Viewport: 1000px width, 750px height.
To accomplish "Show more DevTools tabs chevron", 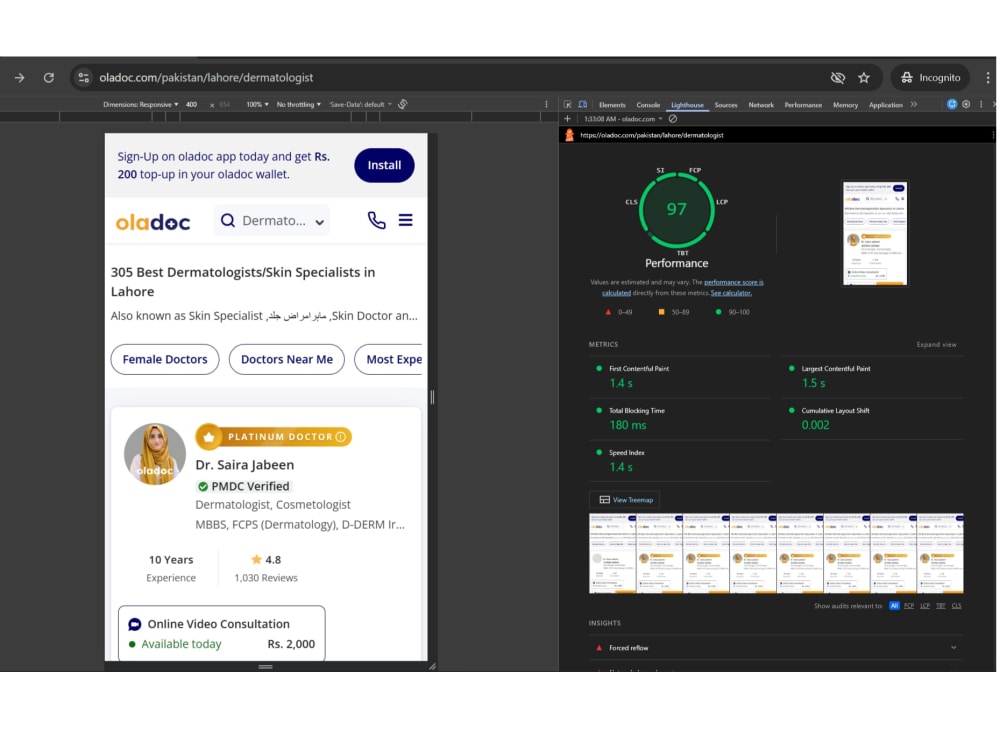I will pyautogui.click(x=914, y=105).
